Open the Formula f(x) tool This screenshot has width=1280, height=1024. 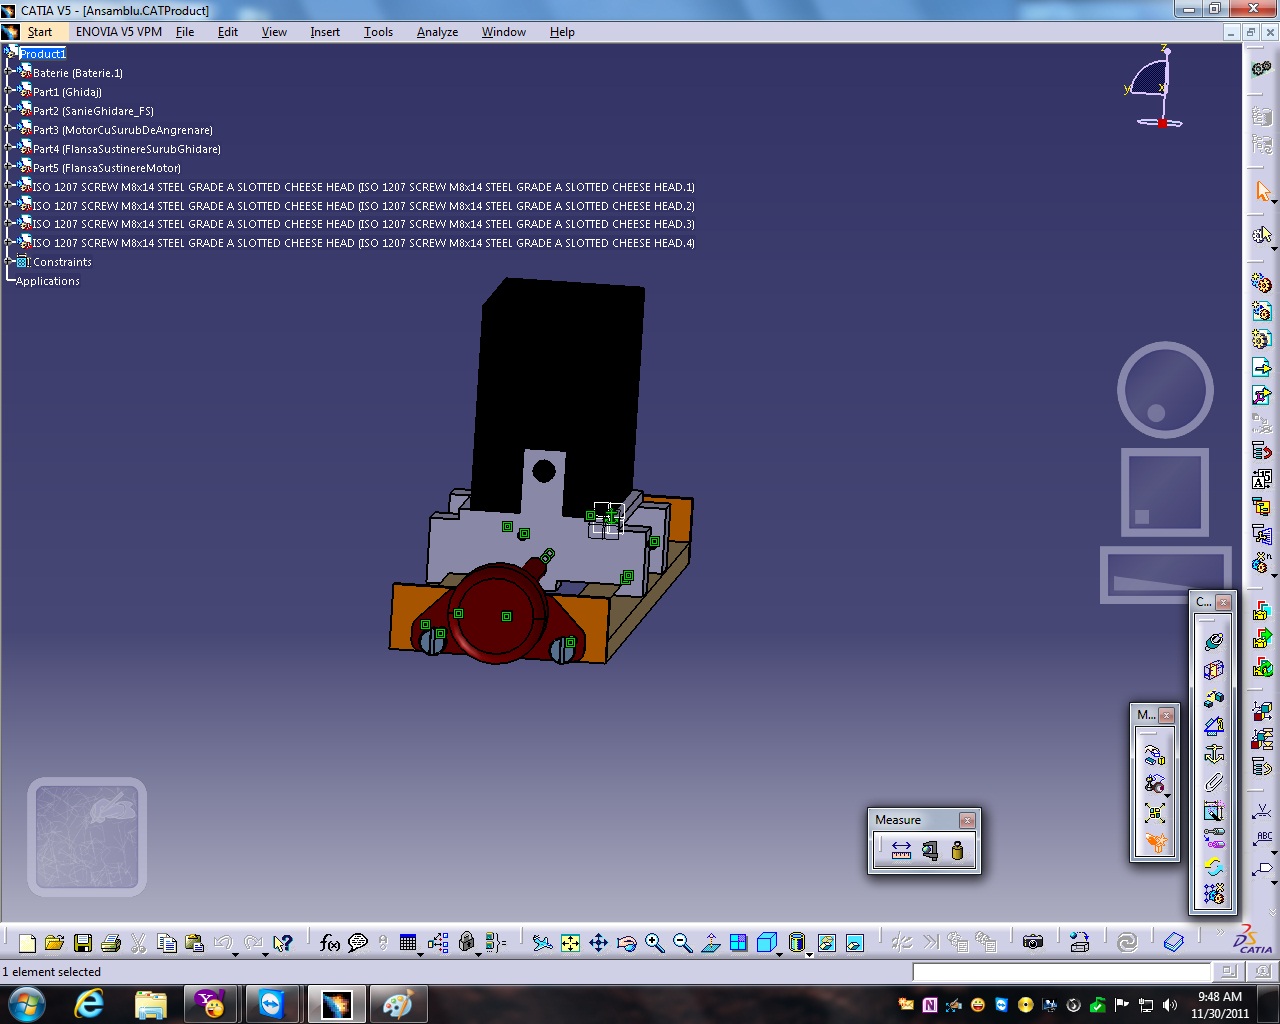click(330, 942)
